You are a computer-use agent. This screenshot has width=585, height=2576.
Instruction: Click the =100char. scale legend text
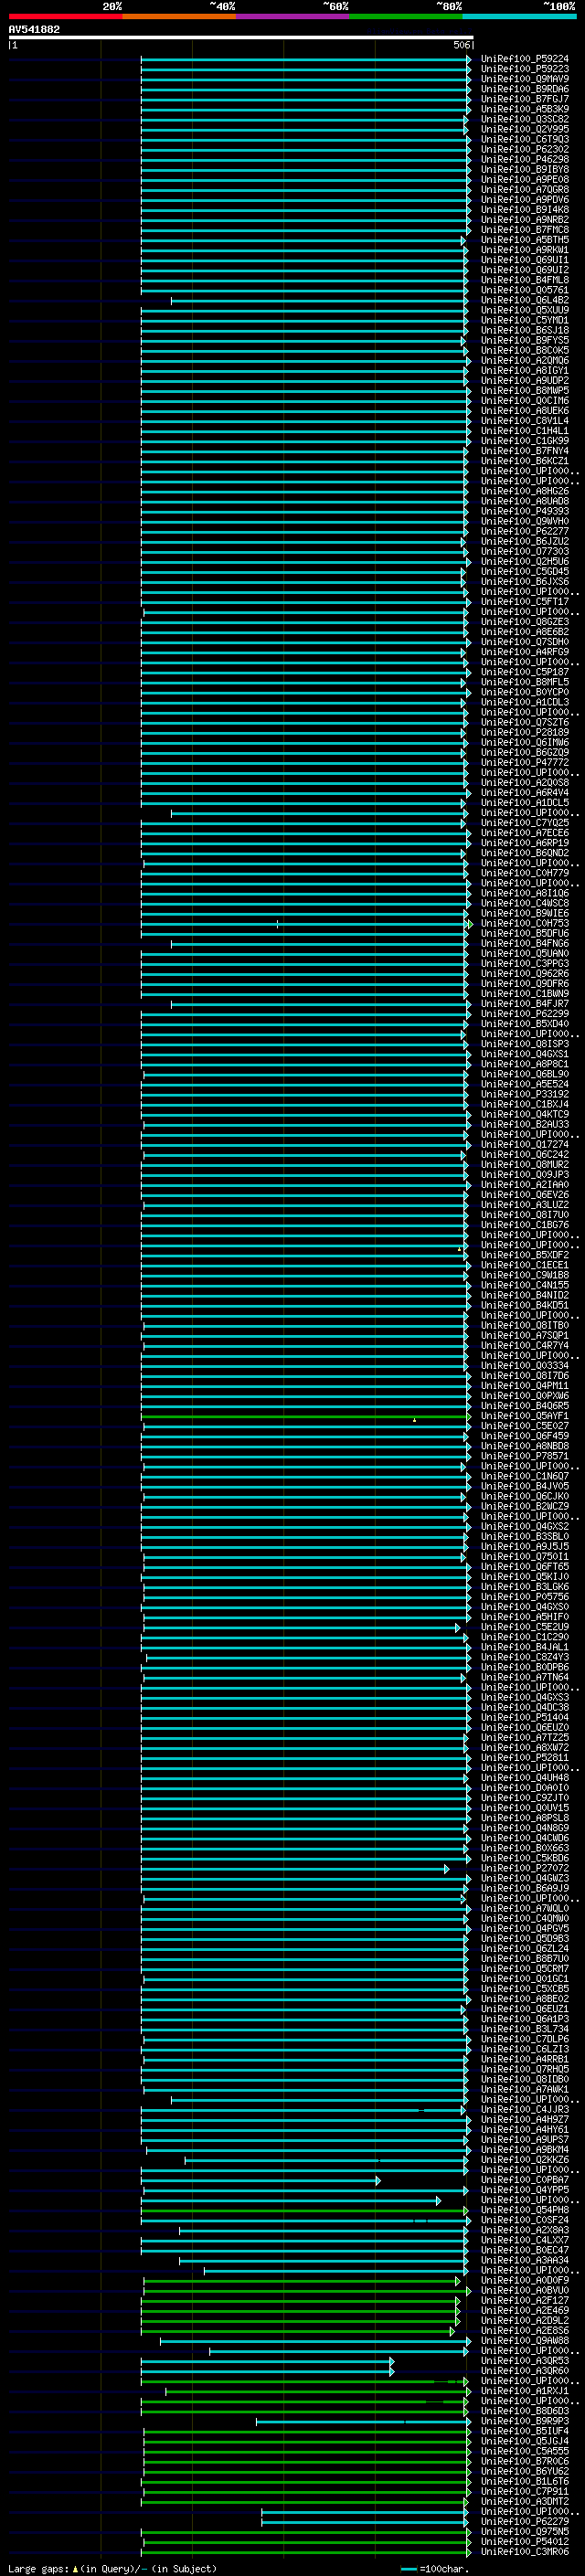click(x=443, y=2568)
